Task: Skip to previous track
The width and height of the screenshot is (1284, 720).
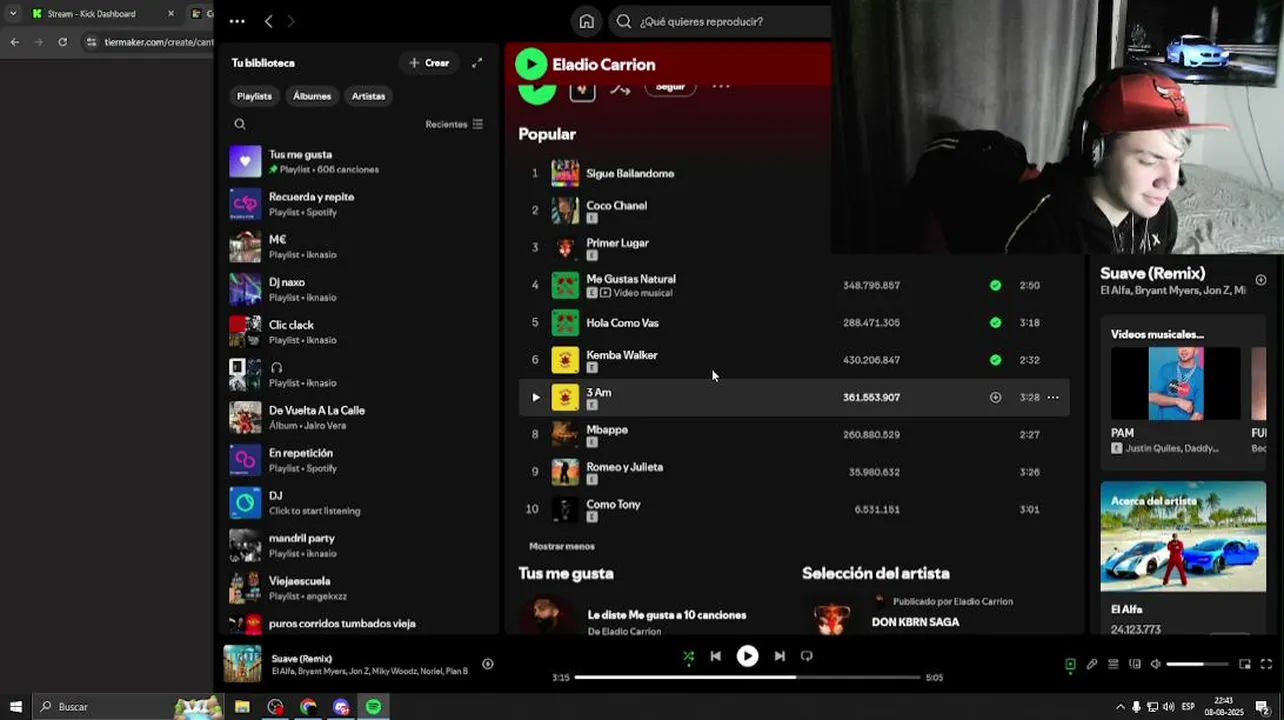Action: click(x=715, y=656)
